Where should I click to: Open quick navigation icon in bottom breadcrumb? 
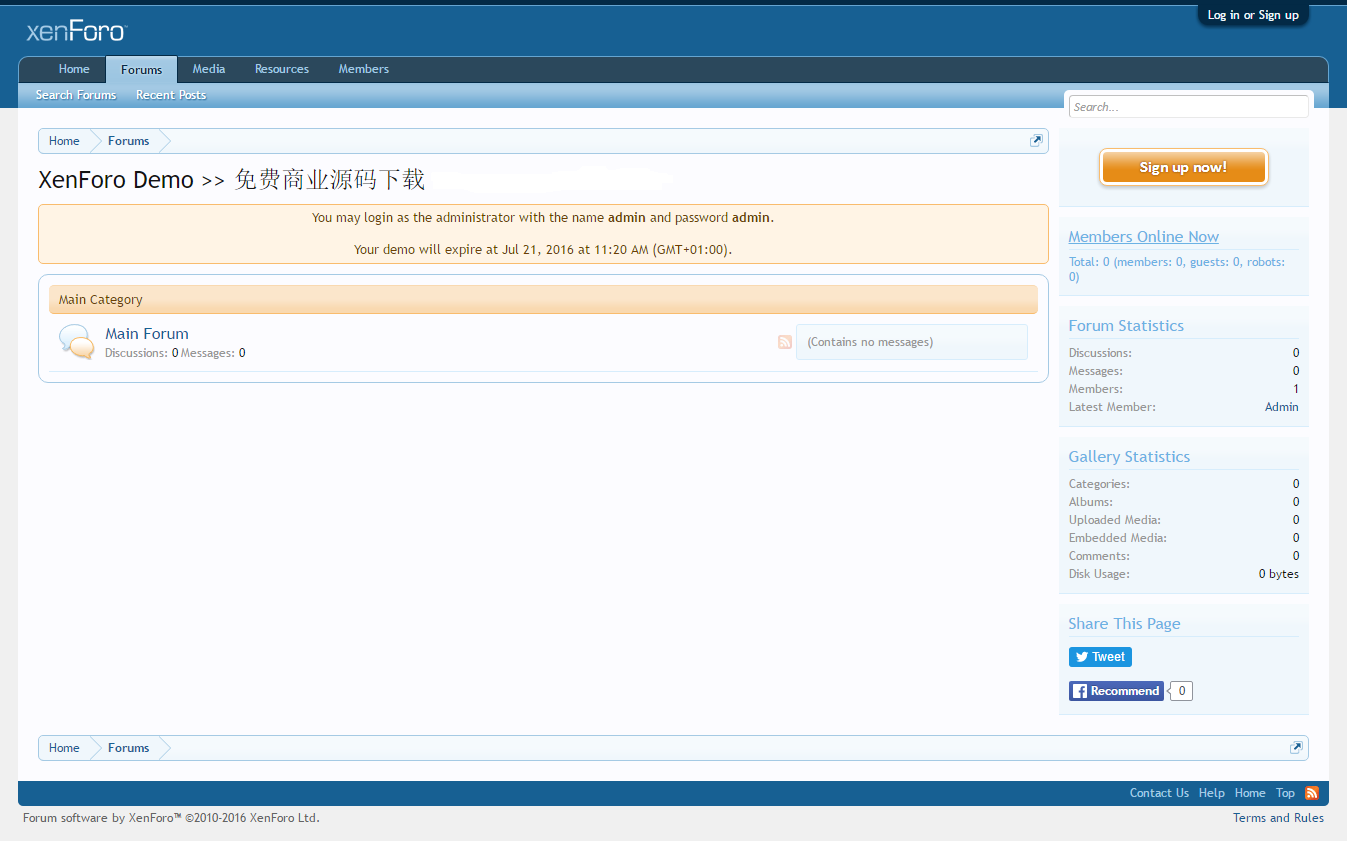point(1296,748)
